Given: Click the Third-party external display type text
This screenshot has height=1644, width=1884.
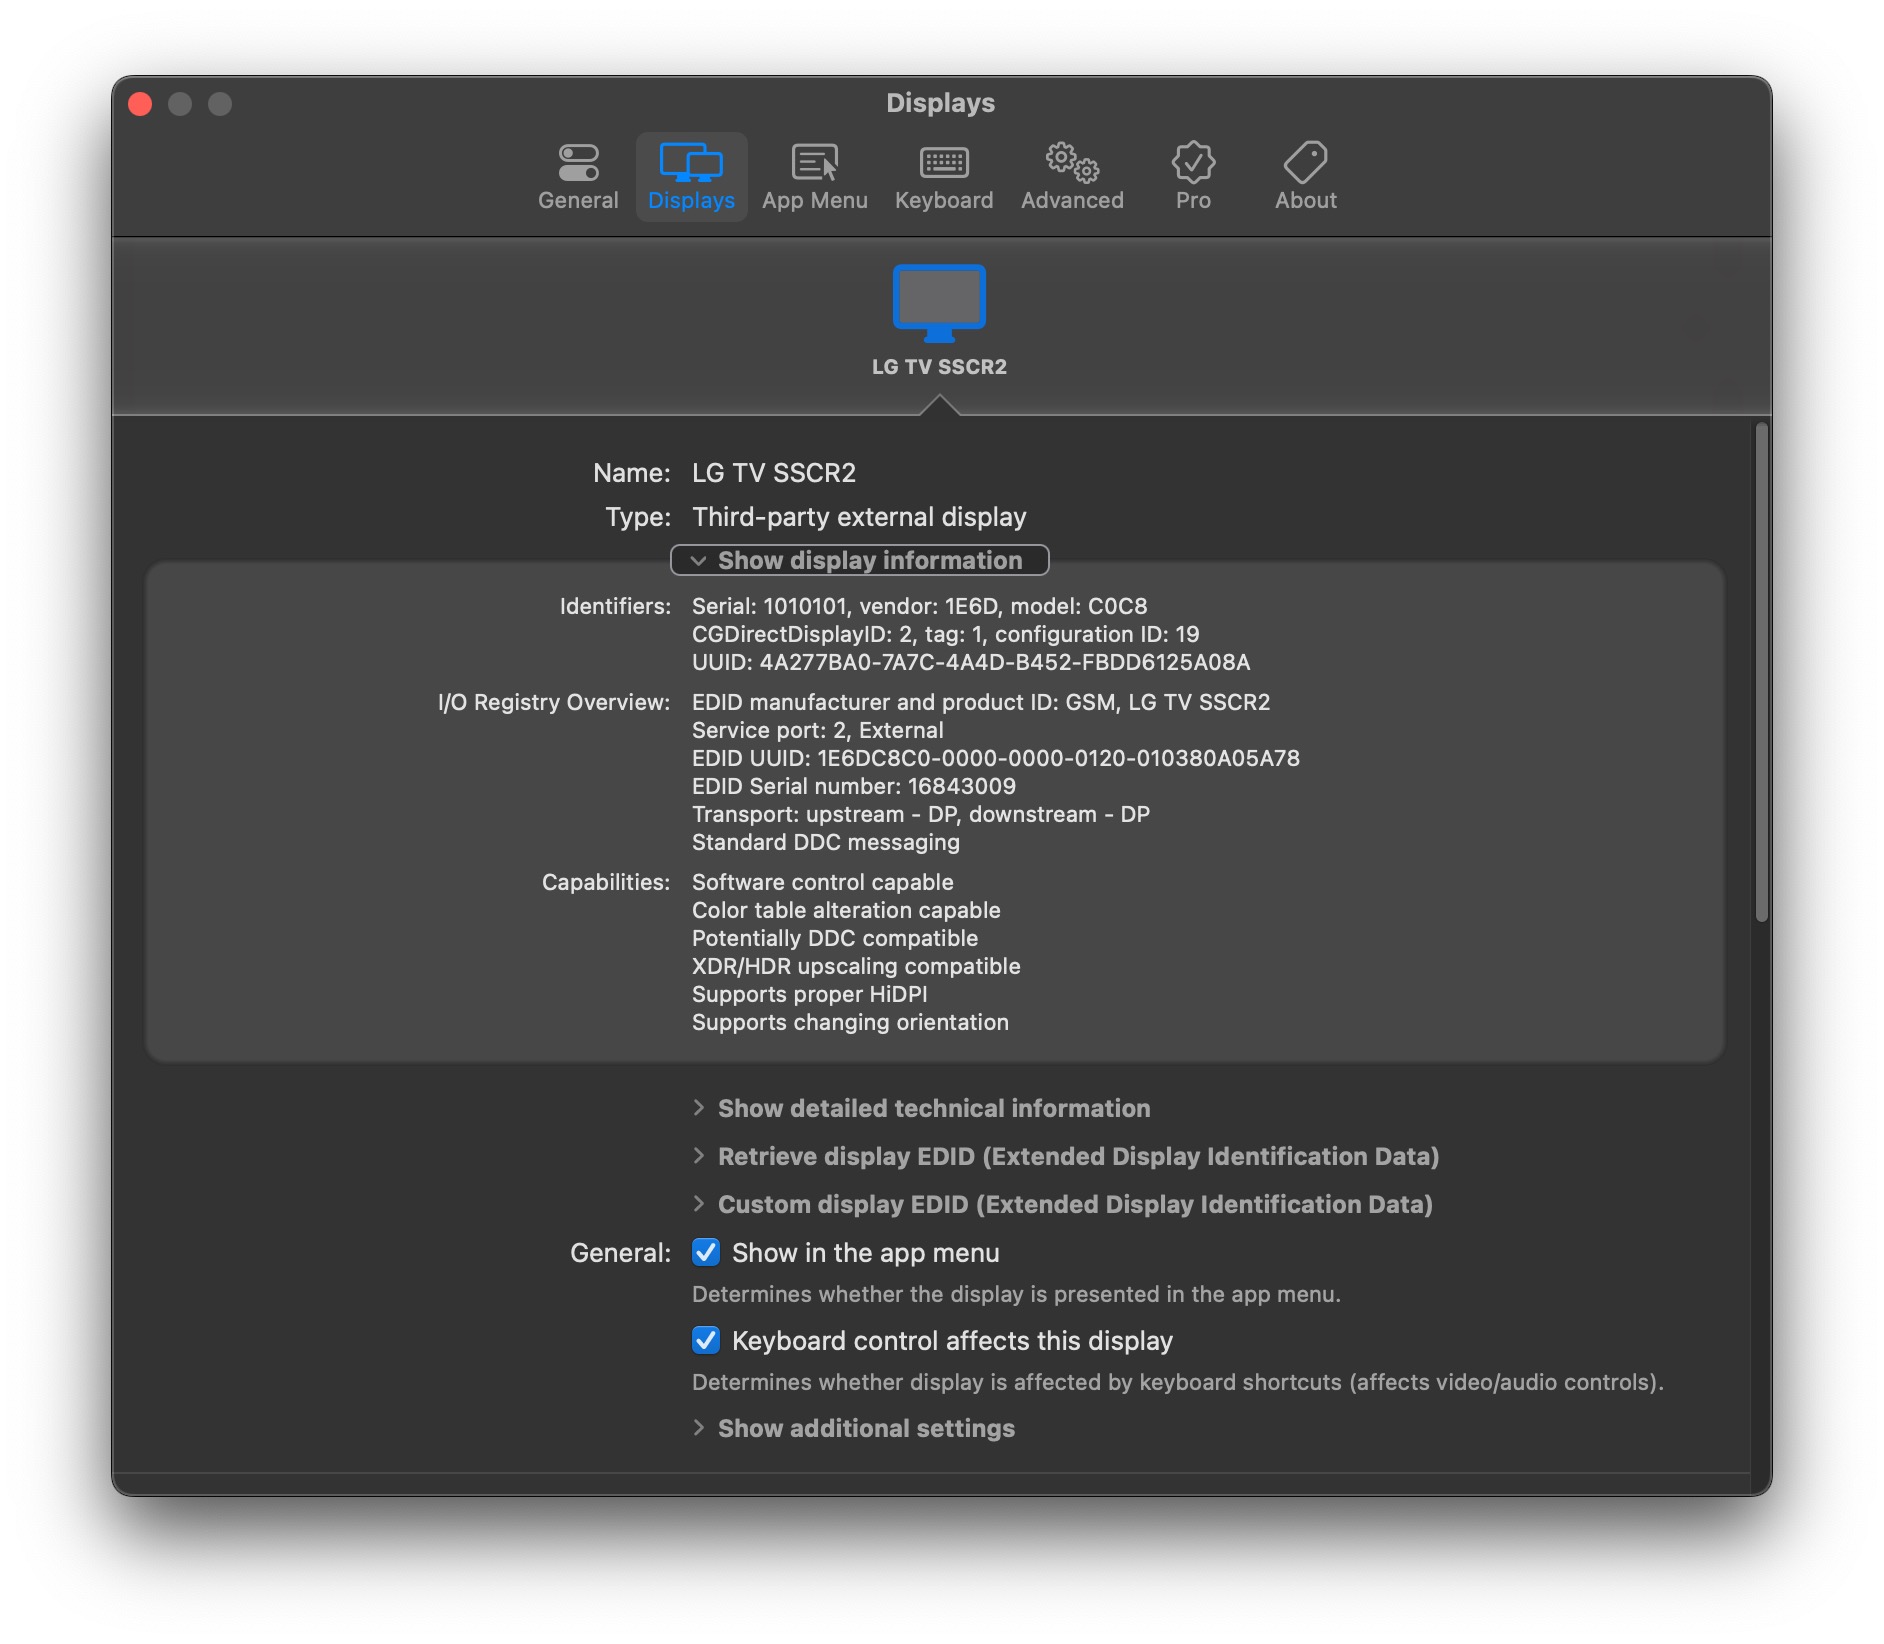Looking at the screenshot, I should [x=859, y=517].
